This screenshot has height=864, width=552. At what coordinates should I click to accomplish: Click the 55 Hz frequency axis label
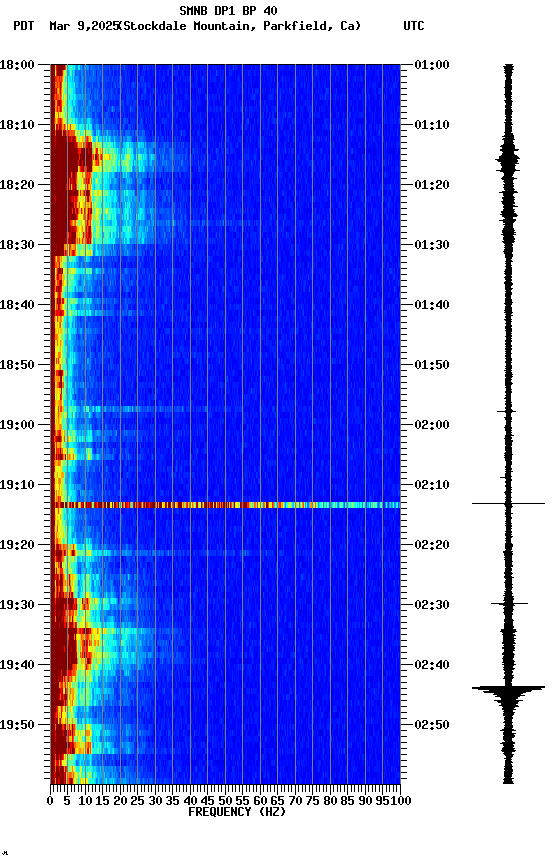pyautogui.click(x=243, y=801)
